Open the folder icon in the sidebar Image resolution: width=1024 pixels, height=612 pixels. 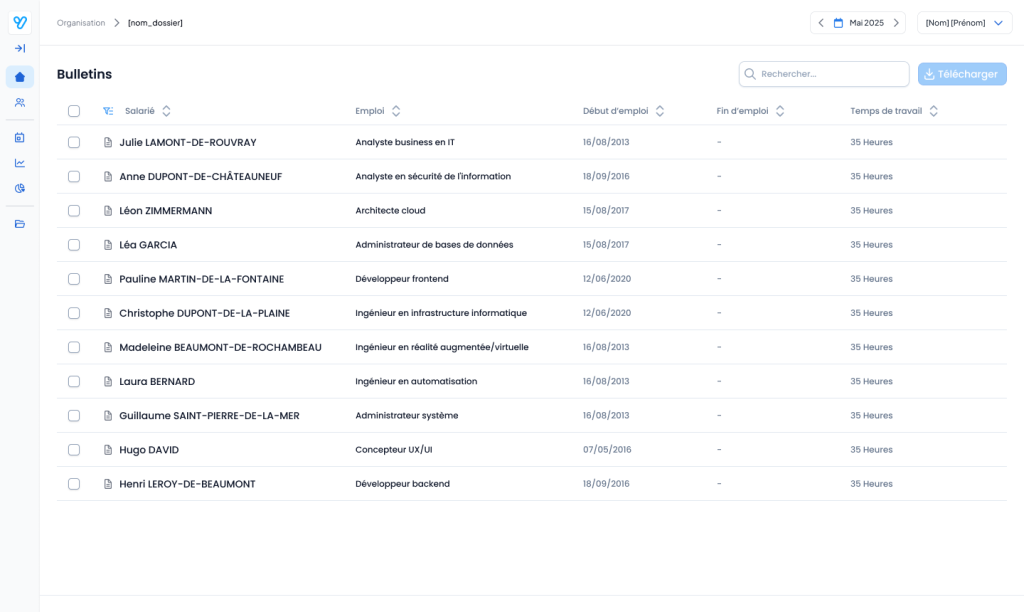[19, 224]
